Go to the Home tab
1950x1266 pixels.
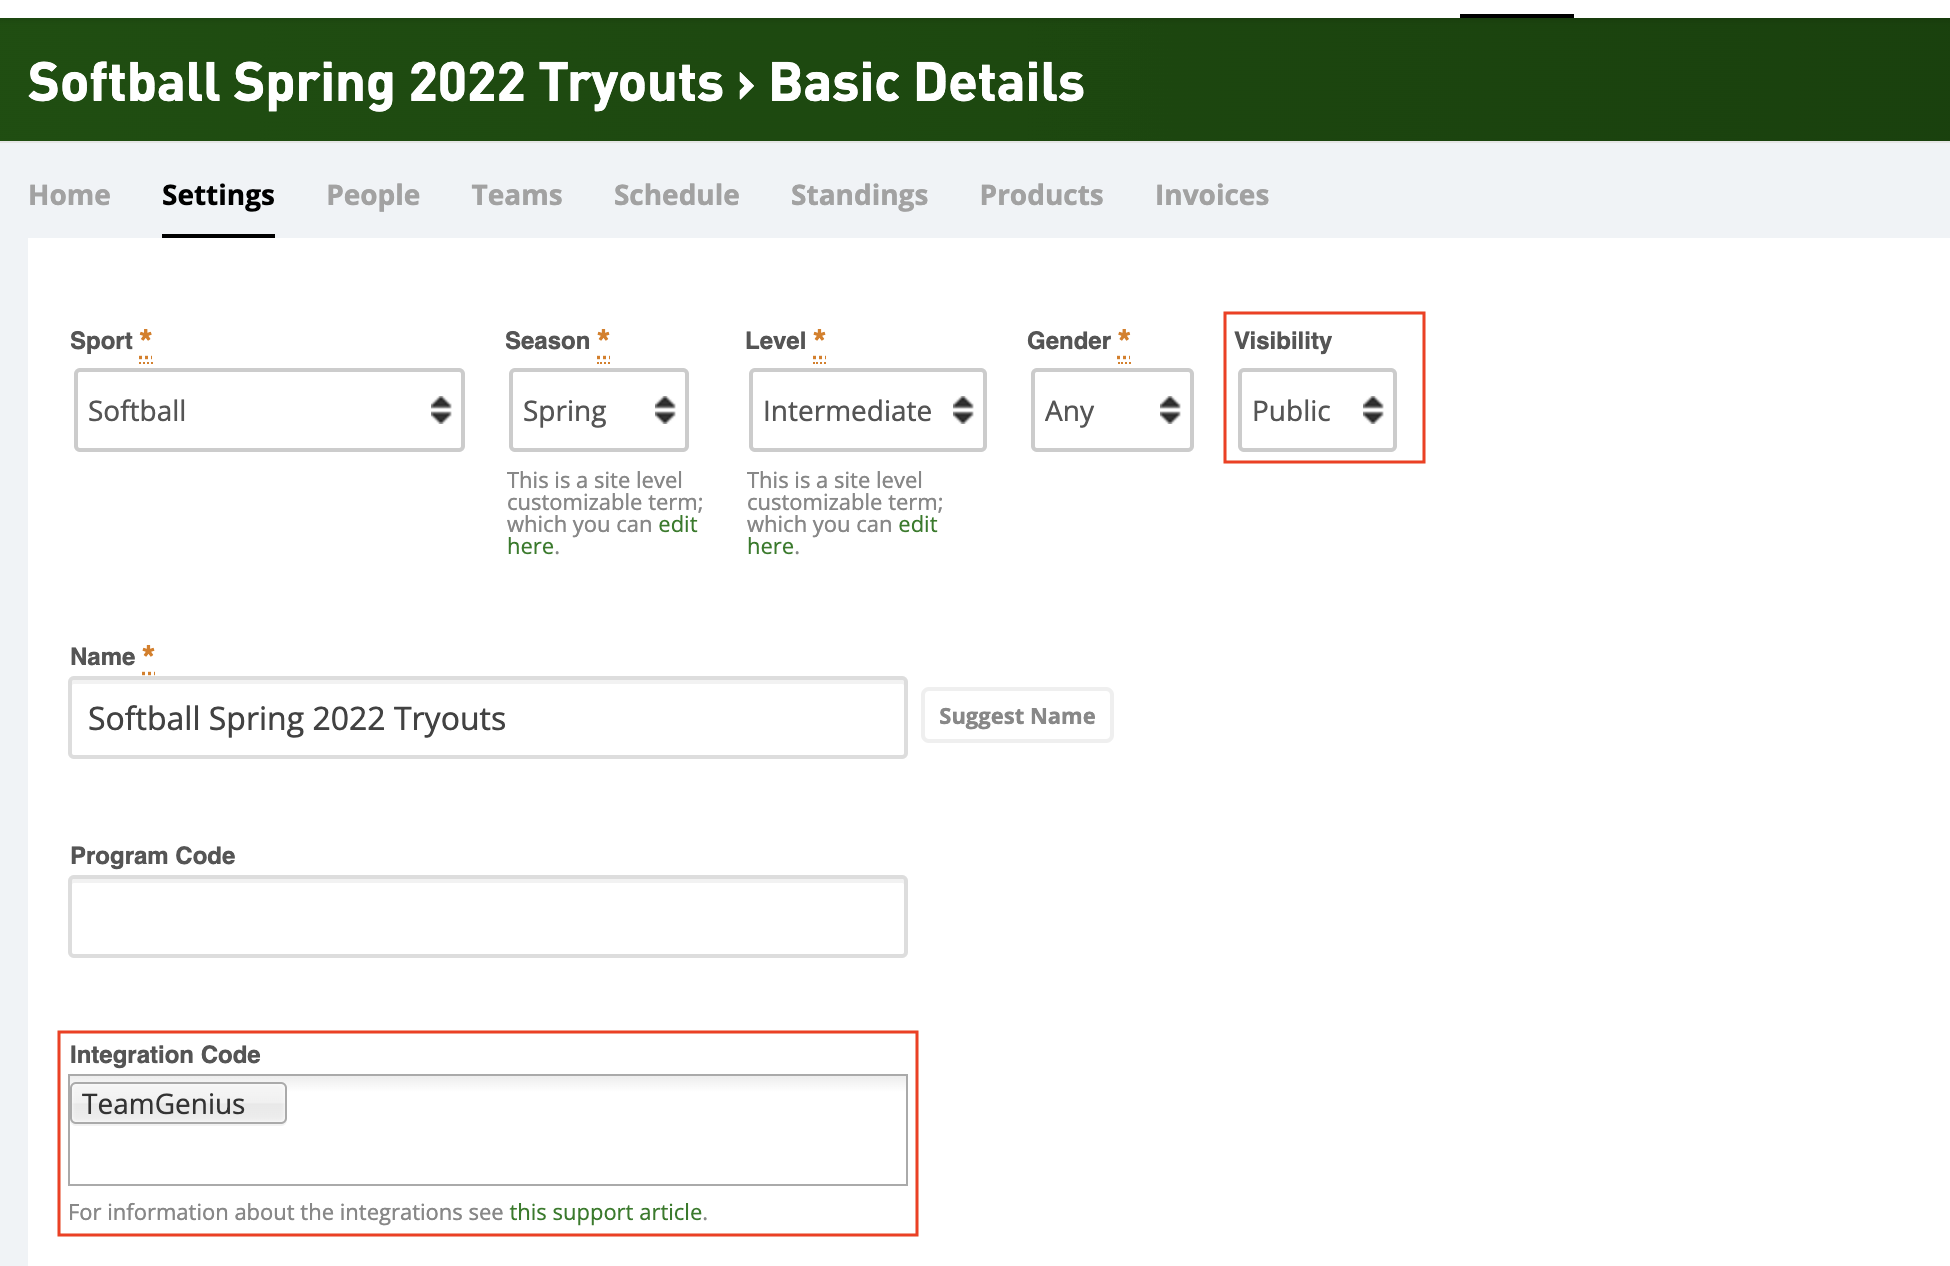pos(69,195)
